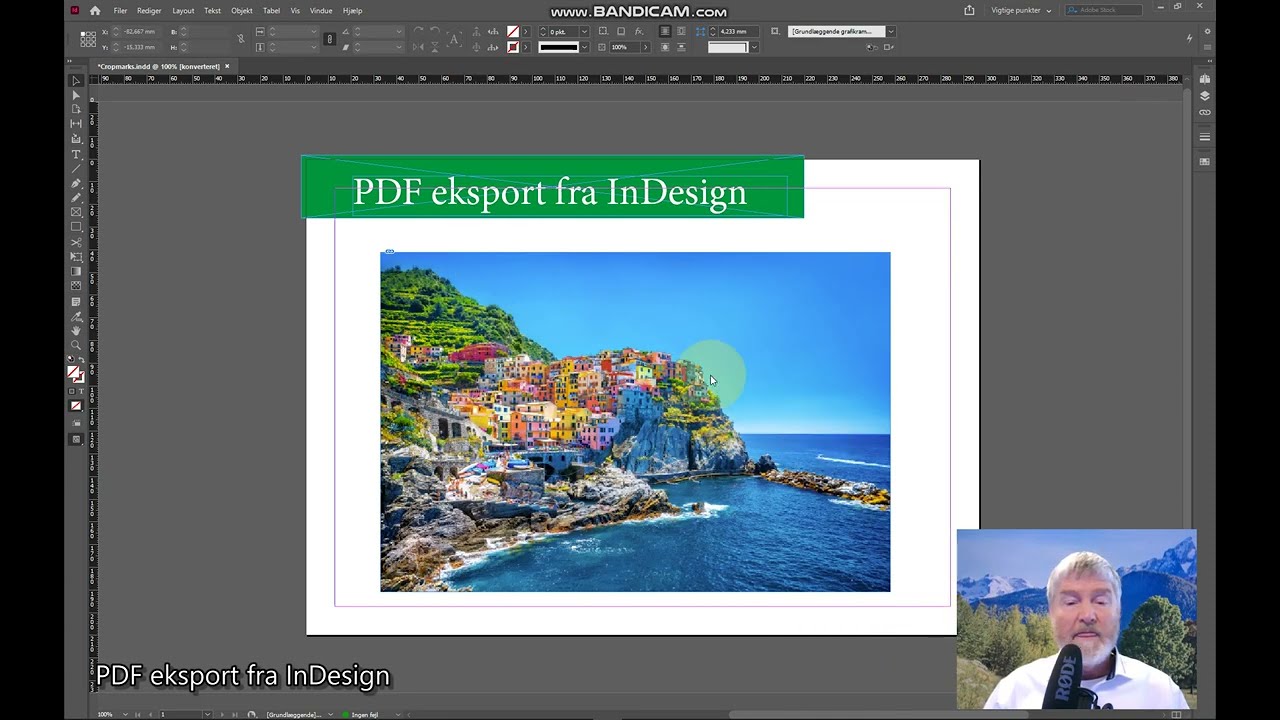This screenshot has width=1280, height=720.
Task: Open the control panel settings gear
Action: [x=1208, y=31]
